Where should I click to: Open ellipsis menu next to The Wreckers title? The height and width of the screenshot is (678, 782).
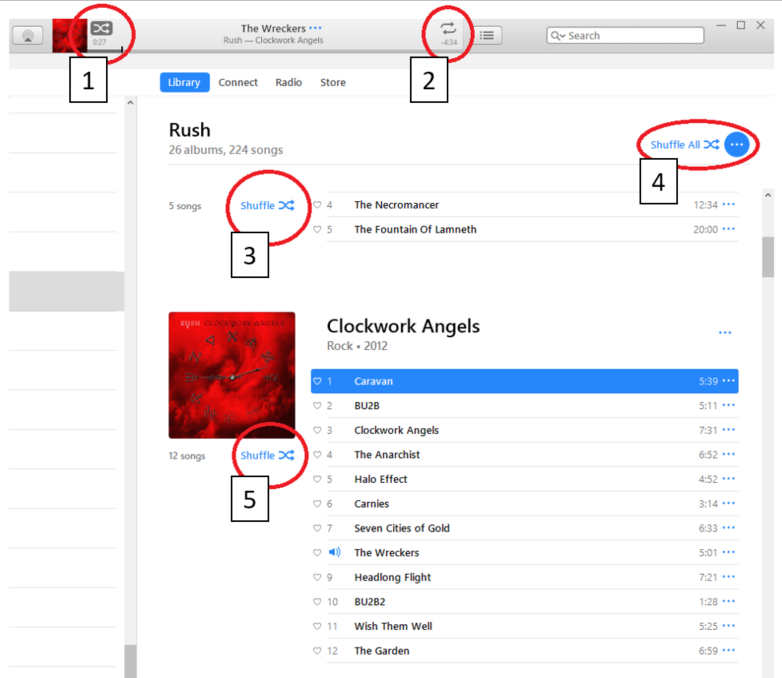click(x=315, y=28)
